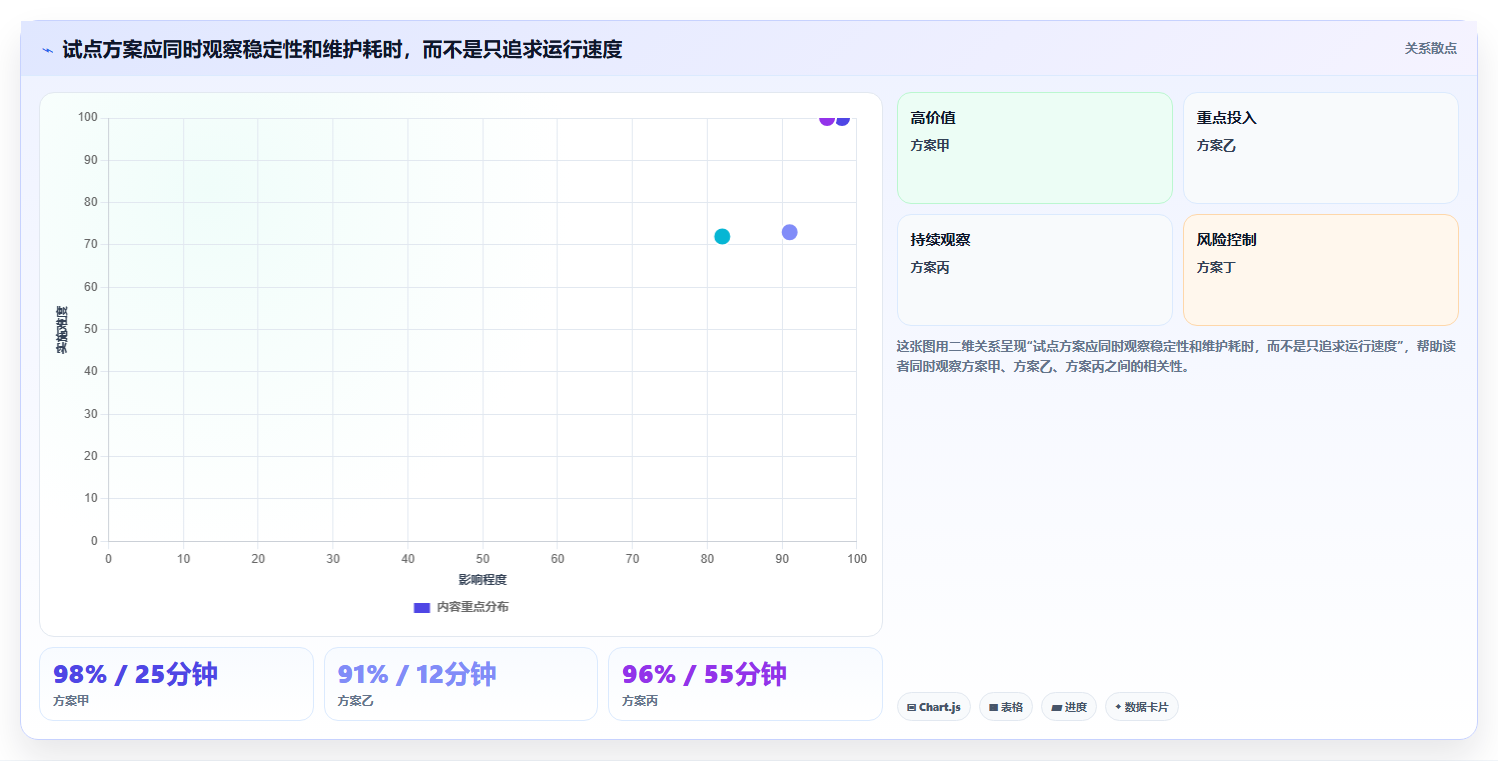Open the 风险控制 方案丁 card

(x=1320, y=270)
